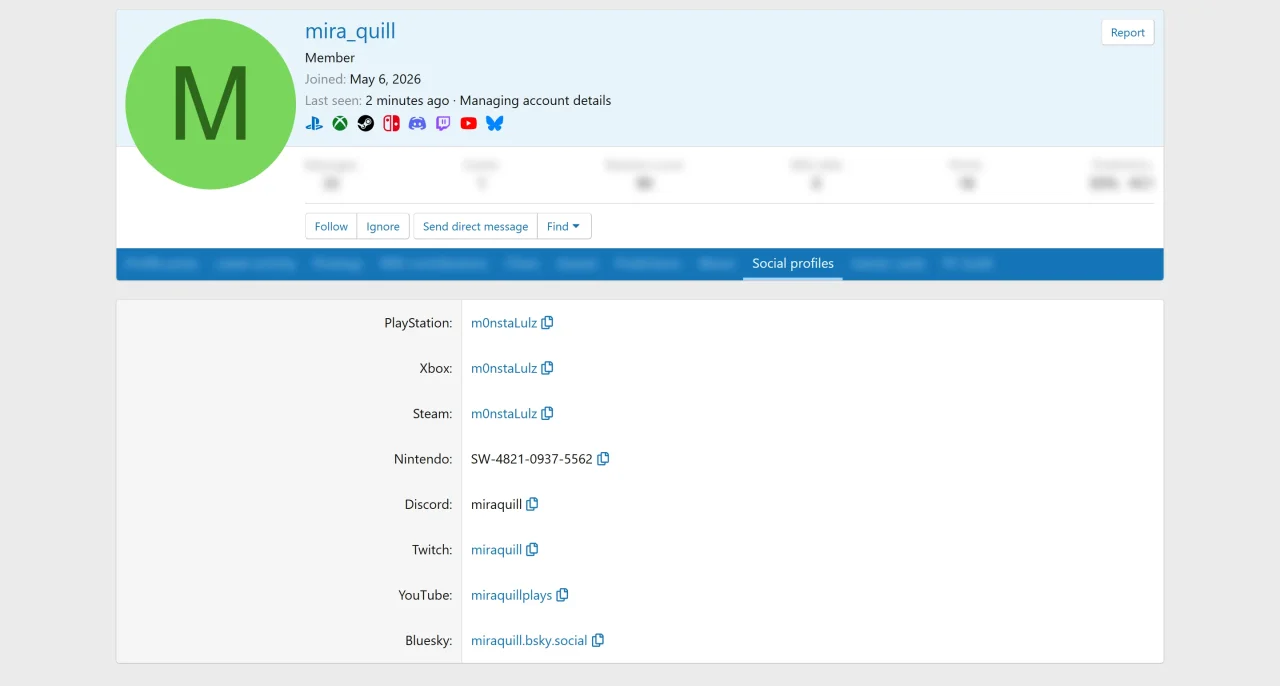Click the mira_quill username heading
1280x686 pixels.
(350, 31)
